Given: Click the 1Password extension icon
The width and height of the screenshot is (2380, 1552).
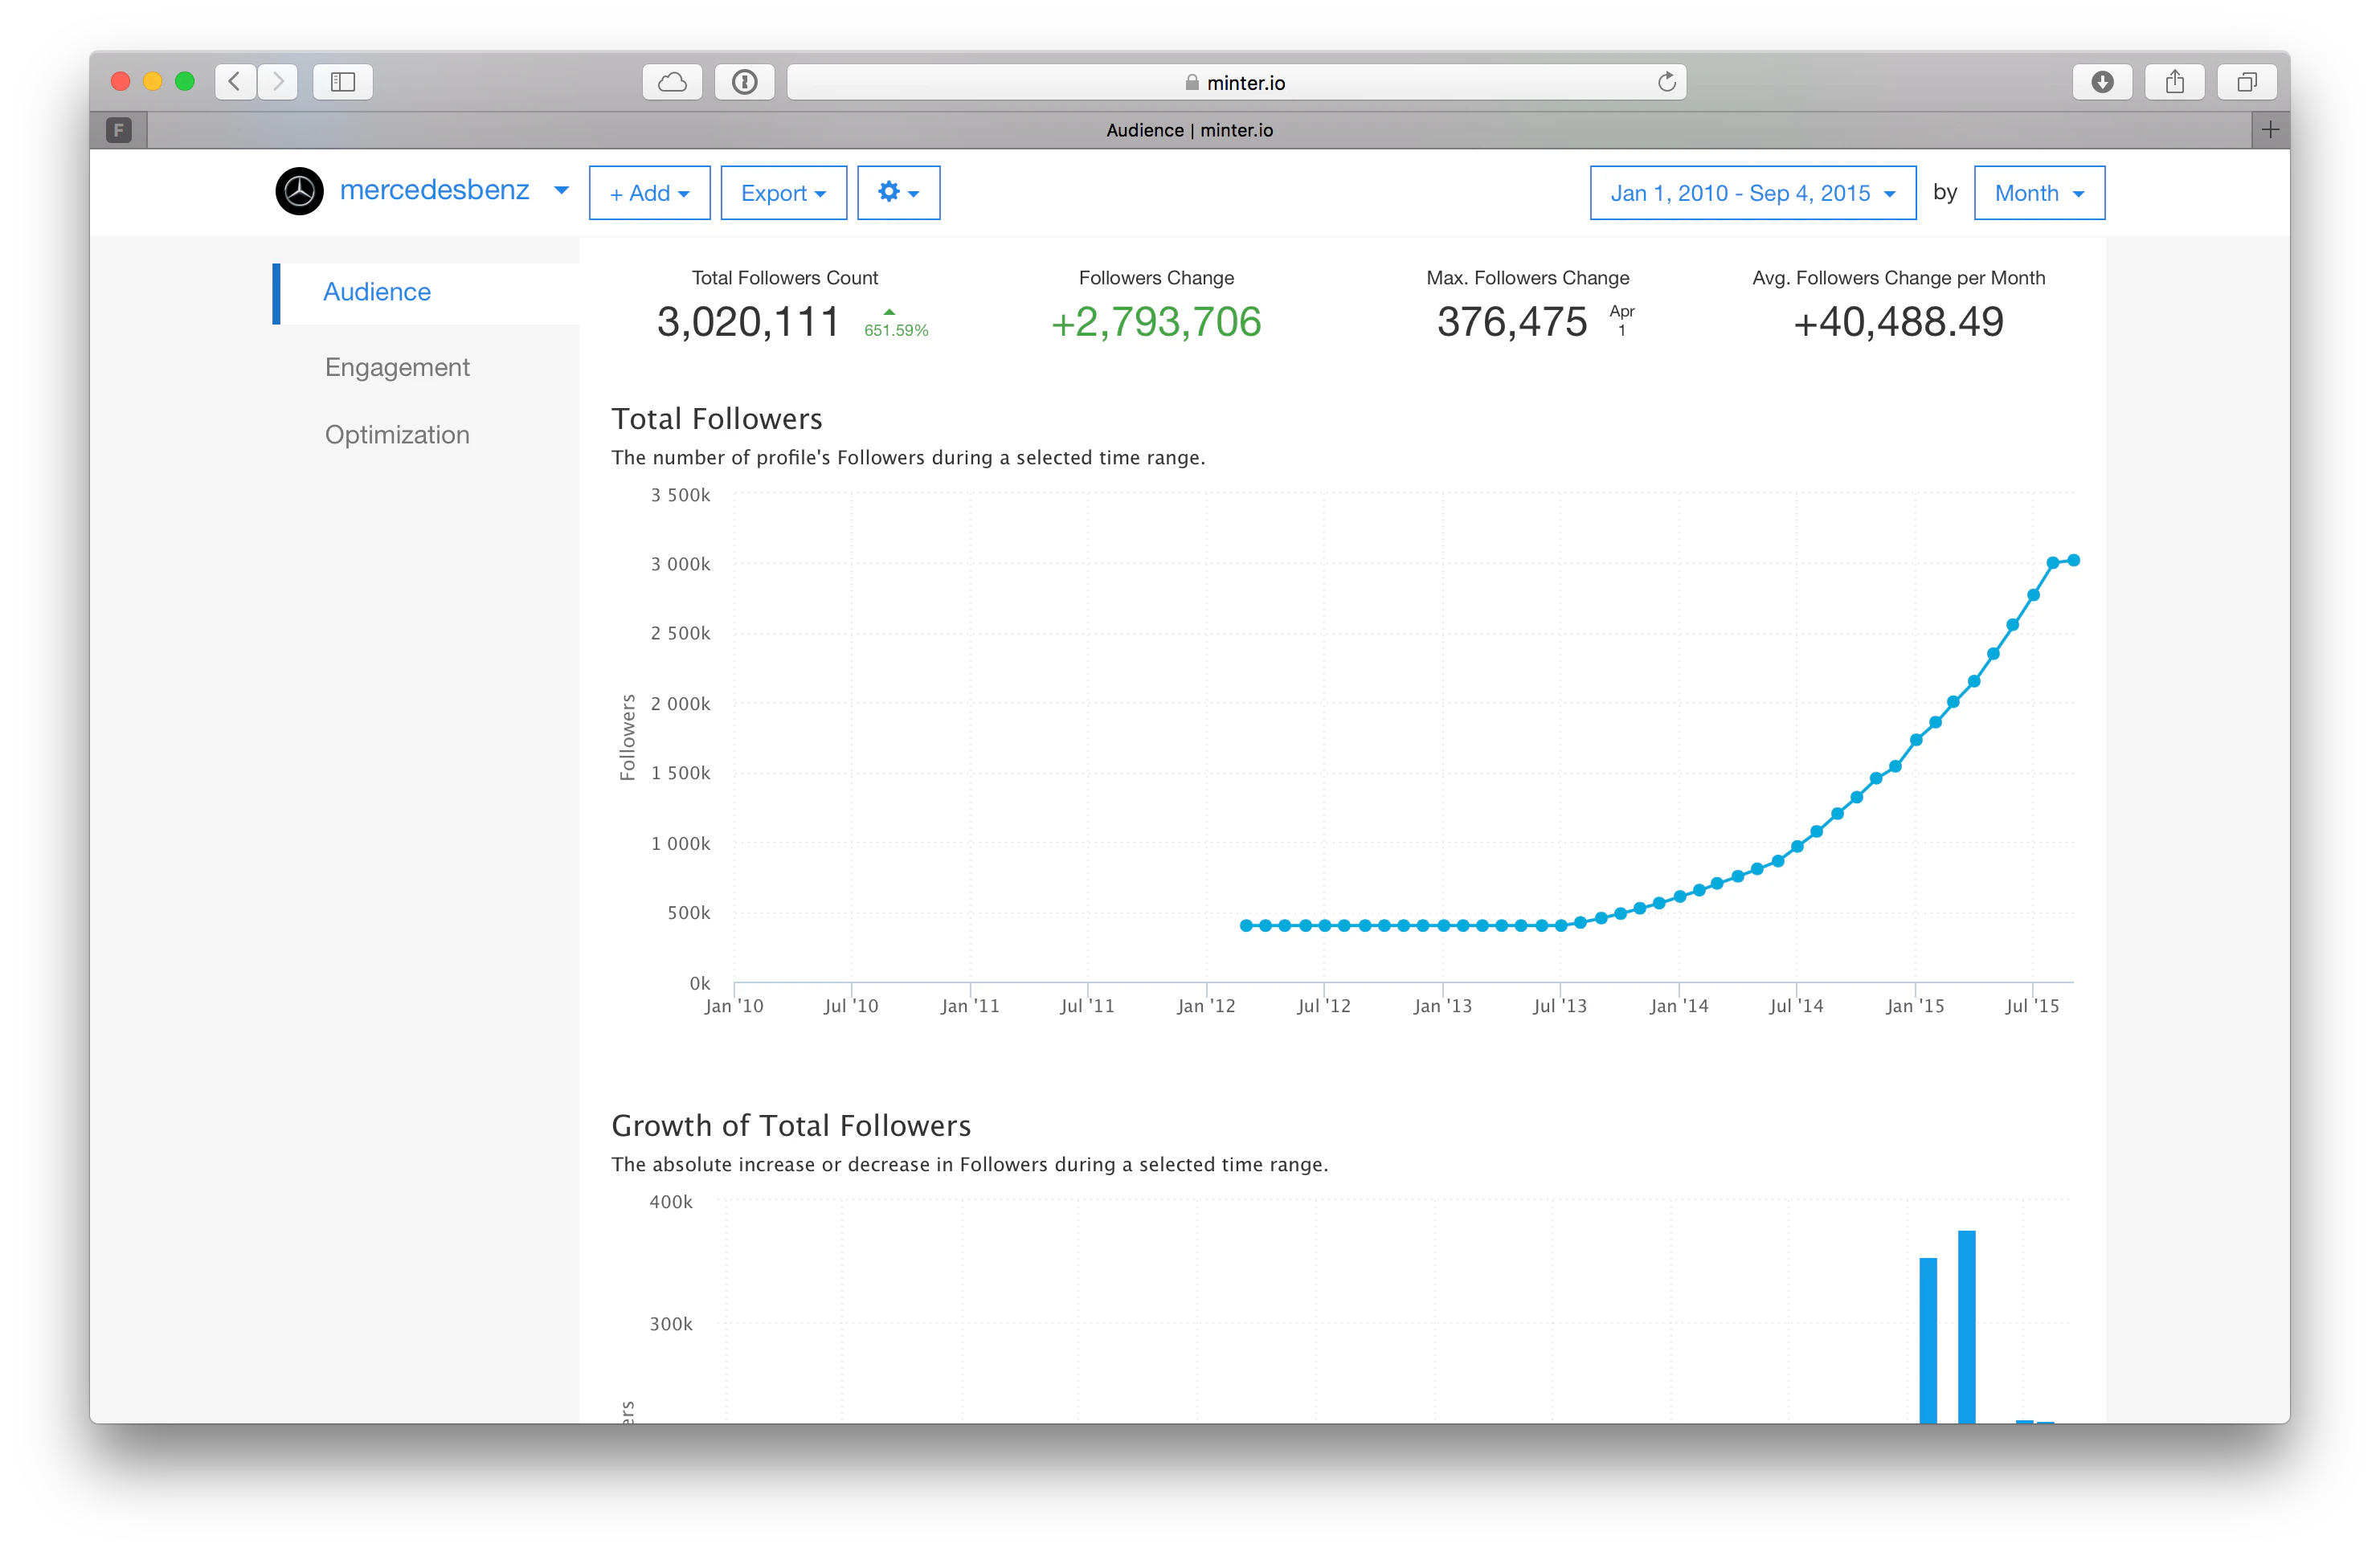Looking at the screenshot, I should [744, 82].
